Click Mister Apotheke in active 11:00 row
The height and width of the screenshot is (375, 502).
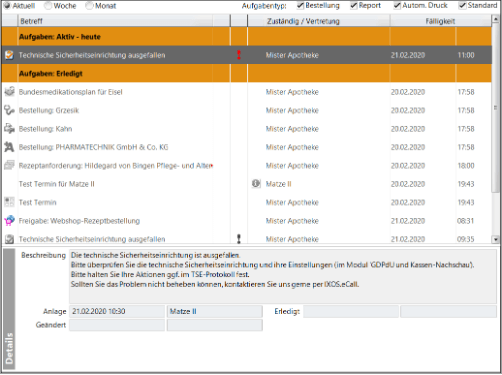click(292, 55)
